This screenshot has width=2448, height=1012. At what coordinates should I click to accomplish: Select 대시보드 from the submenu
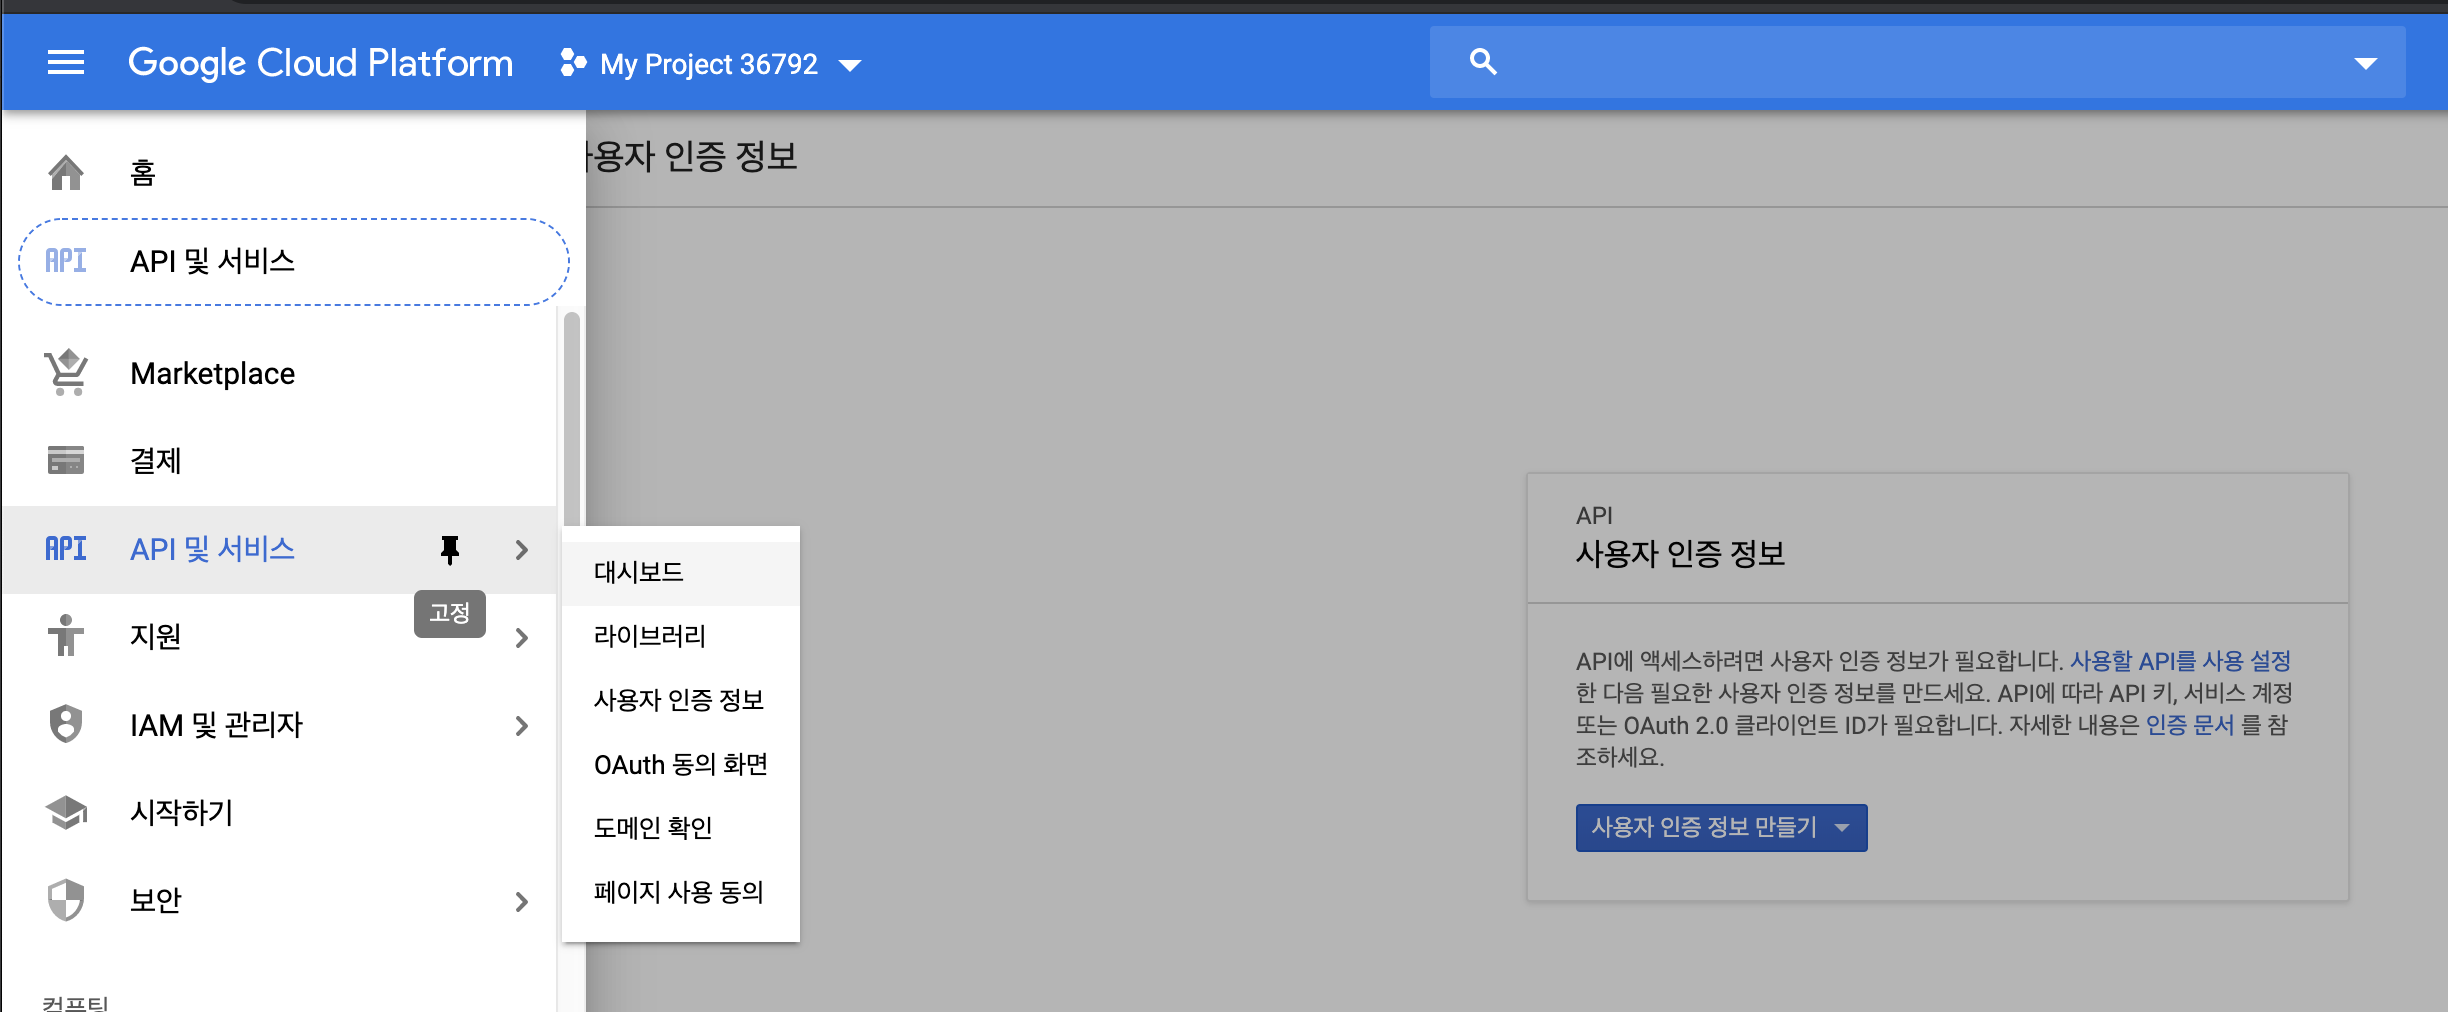click(x=681, y=572)
